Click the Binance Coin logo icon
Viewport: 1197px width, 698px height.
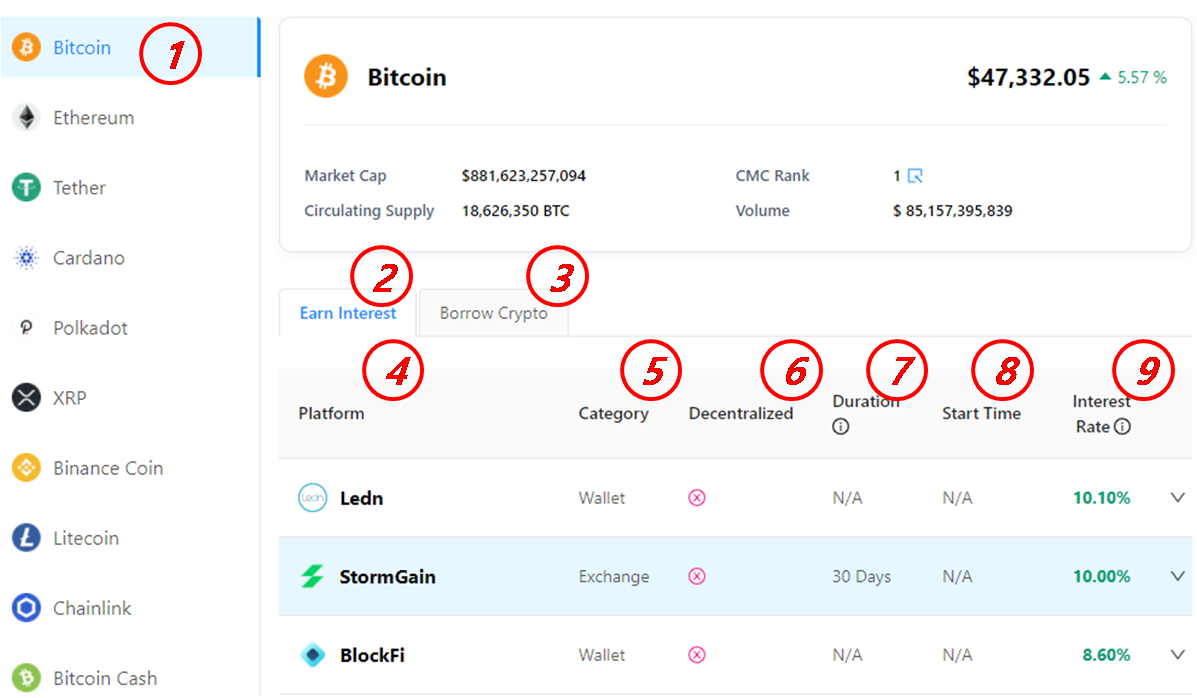(x=26, y=468)
